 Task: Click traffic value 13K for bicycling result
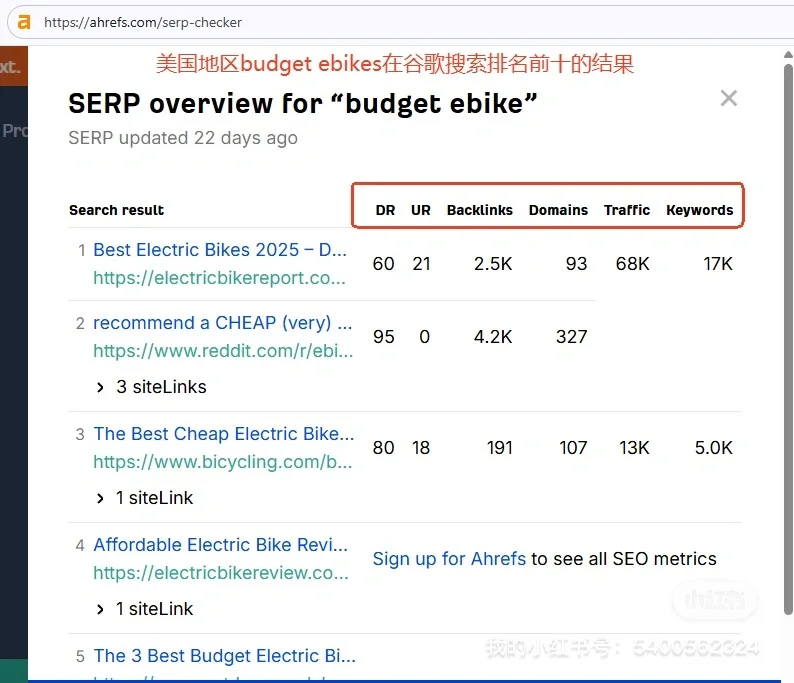click(x=634, y=448)
